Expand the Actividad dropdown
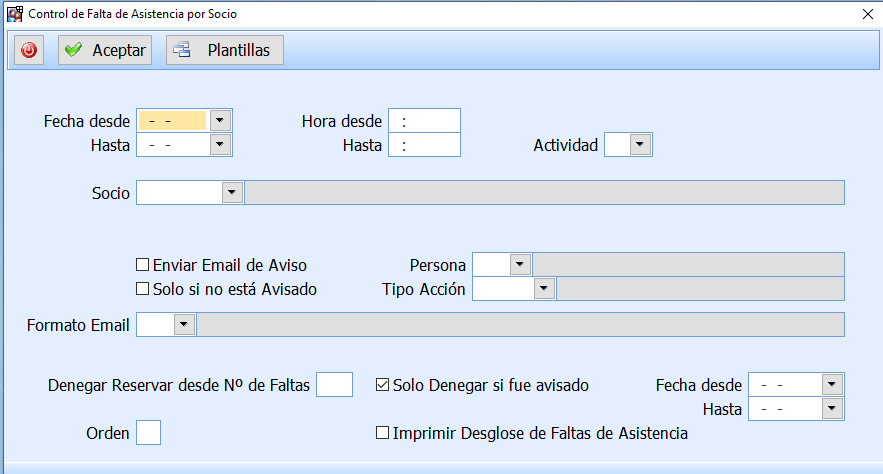Screen dimensions: 883x474 pos(641,145)
